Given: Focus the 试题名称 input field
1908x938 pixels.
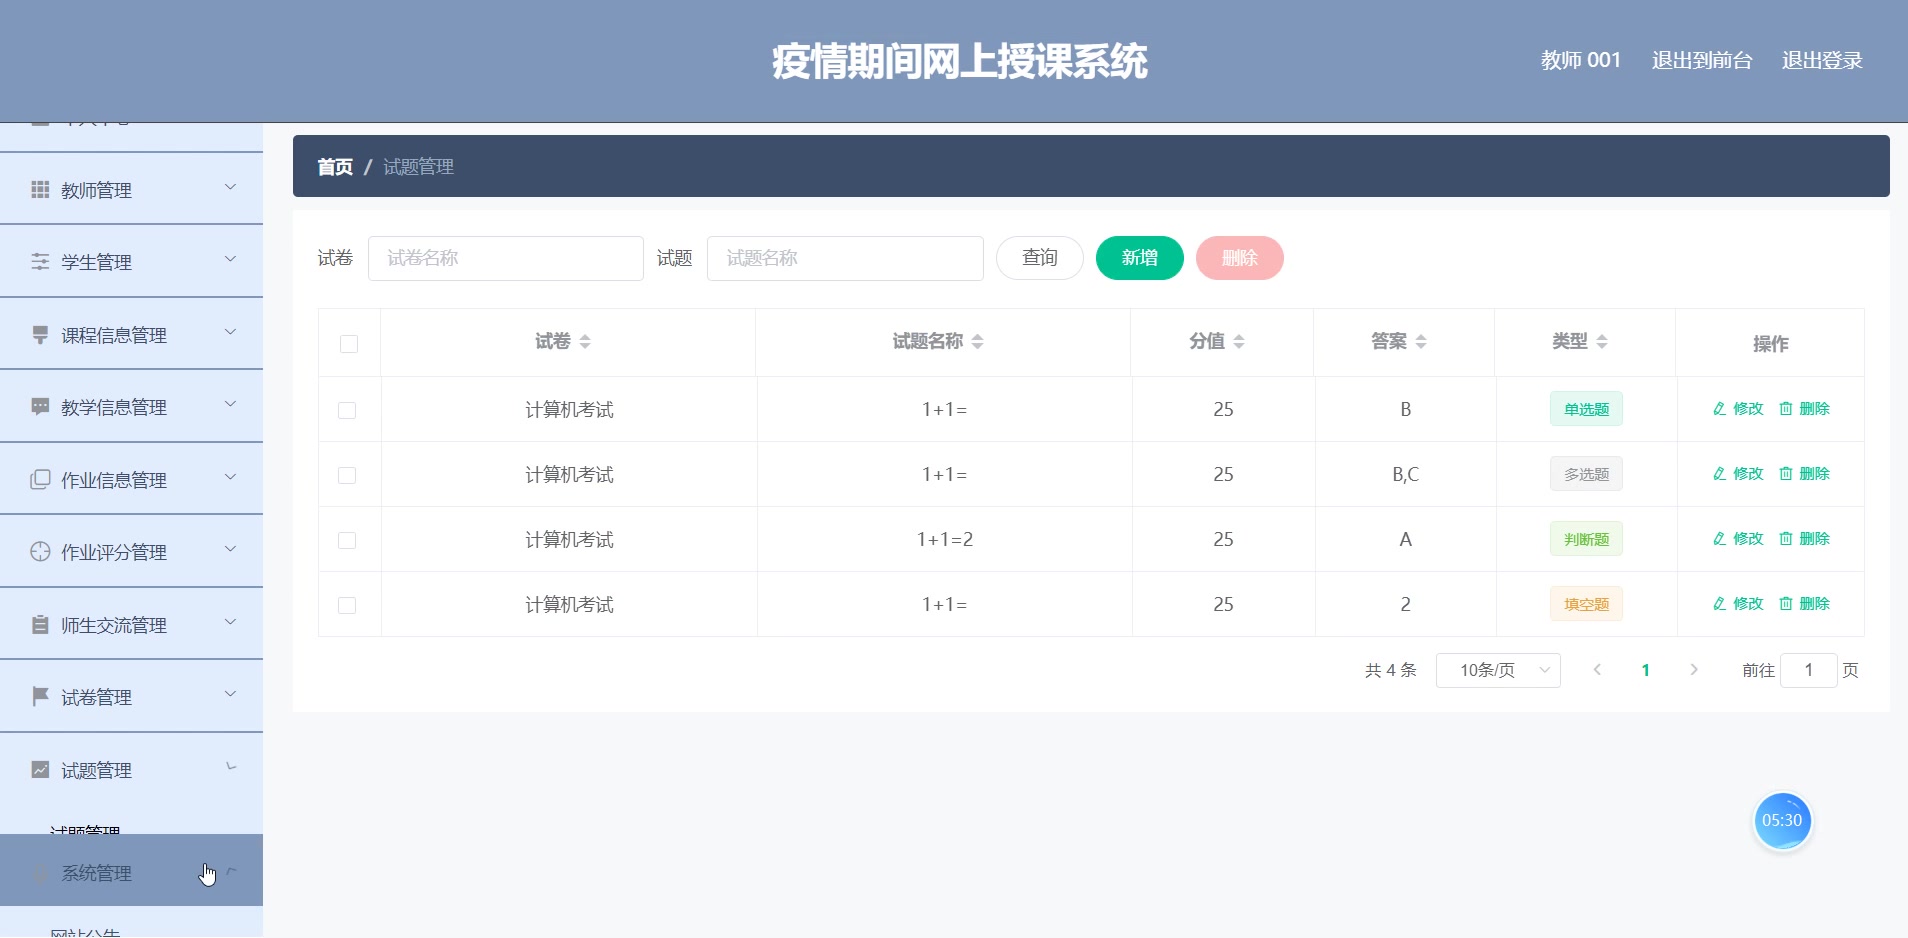Looking at the screenshot, I should click(845, 258).
